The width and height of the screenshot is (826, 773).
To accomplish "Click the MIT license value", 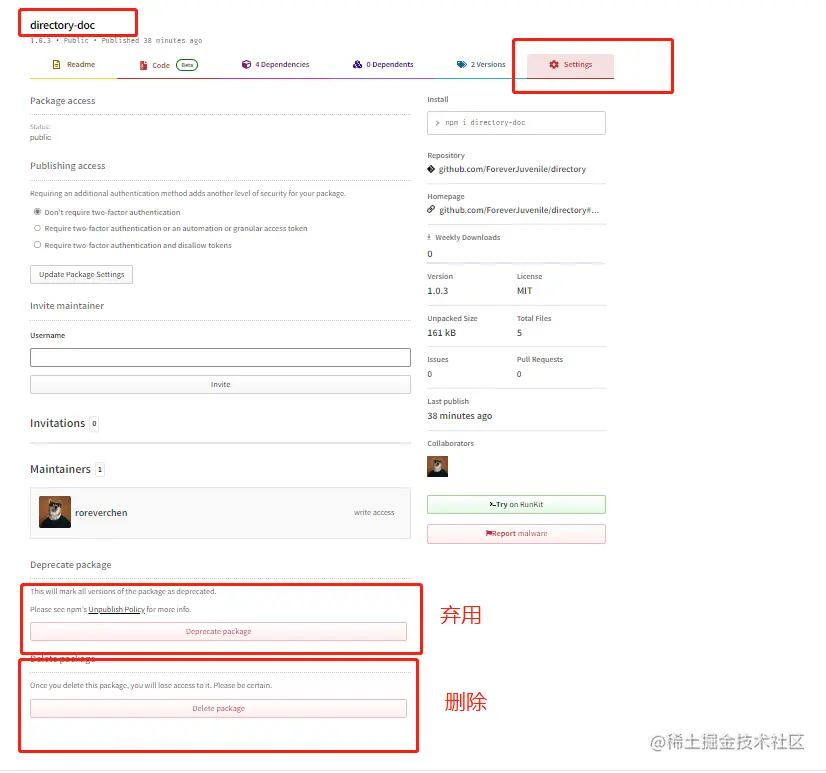I will point(525,291).
